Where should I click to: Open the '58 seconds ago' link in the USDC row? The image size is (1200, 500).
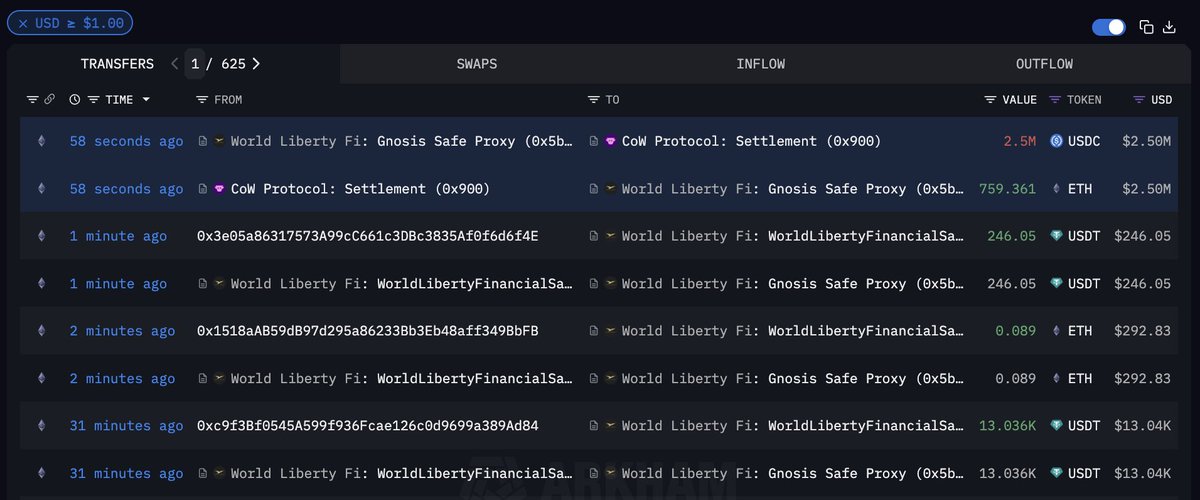tap(126, 141)
